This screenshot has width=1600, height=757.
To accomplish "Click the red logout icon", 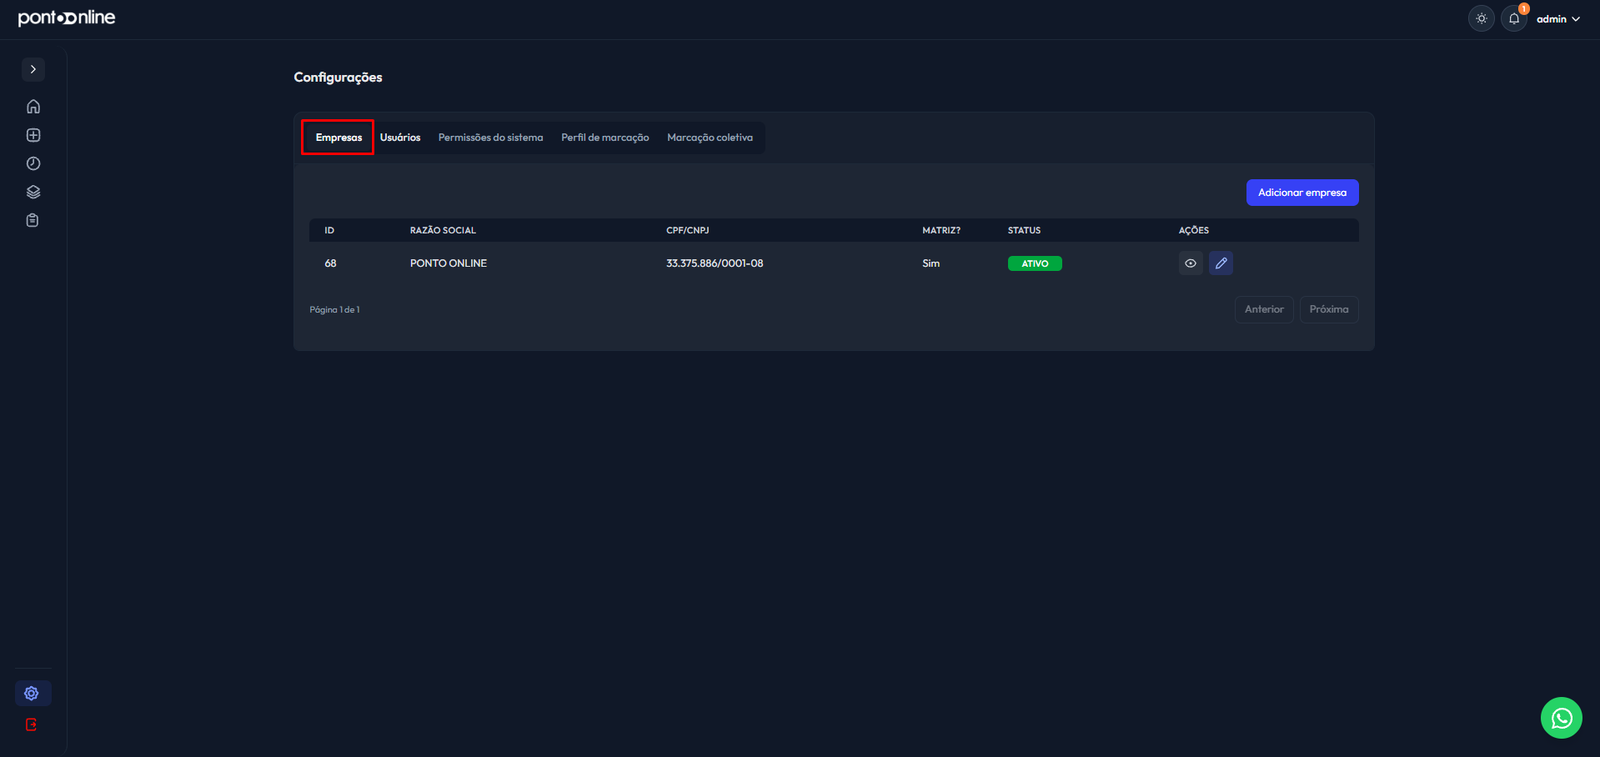I will coord(32,725).
